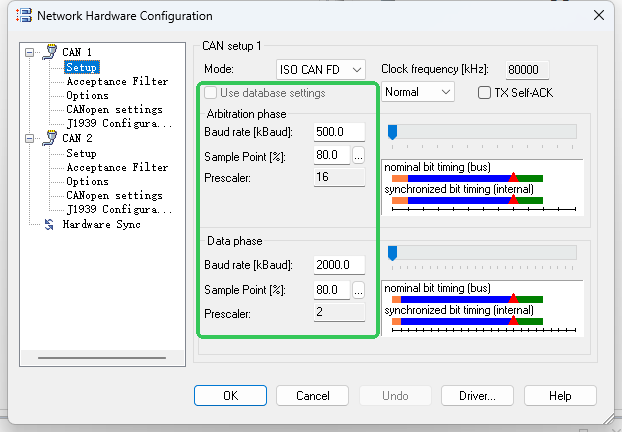
Task: Collapse the CAN 1 tree node
Action: 29,52
